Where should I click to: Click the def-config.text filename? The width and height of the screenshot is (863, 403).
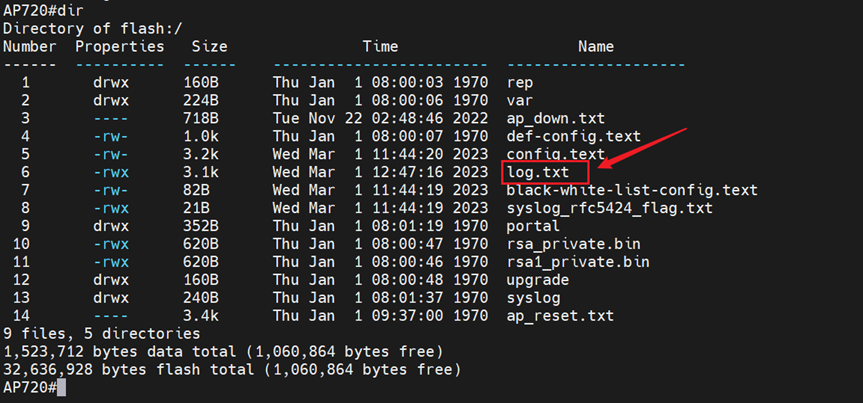point(574,136)
